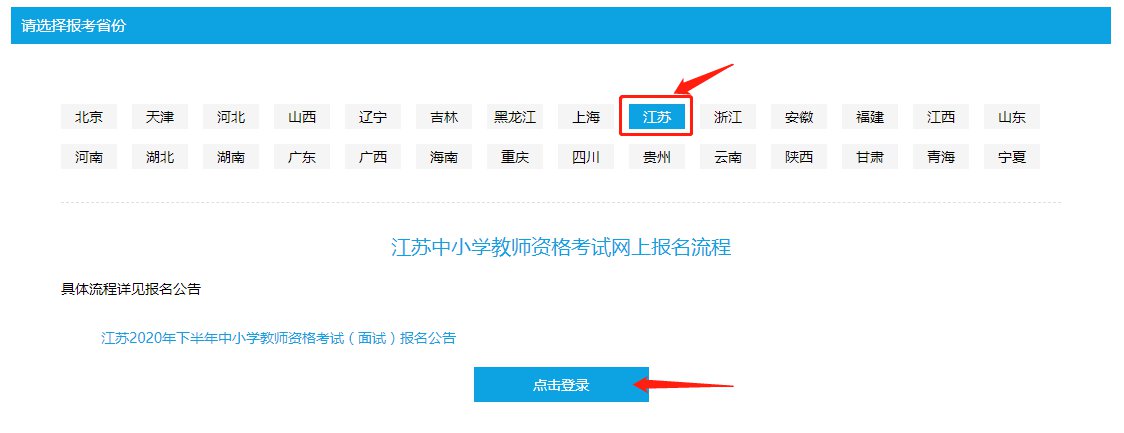This screenshot has width=1124, height=433.
Task: Select the 北京 province button
Action: click(89, 117)
